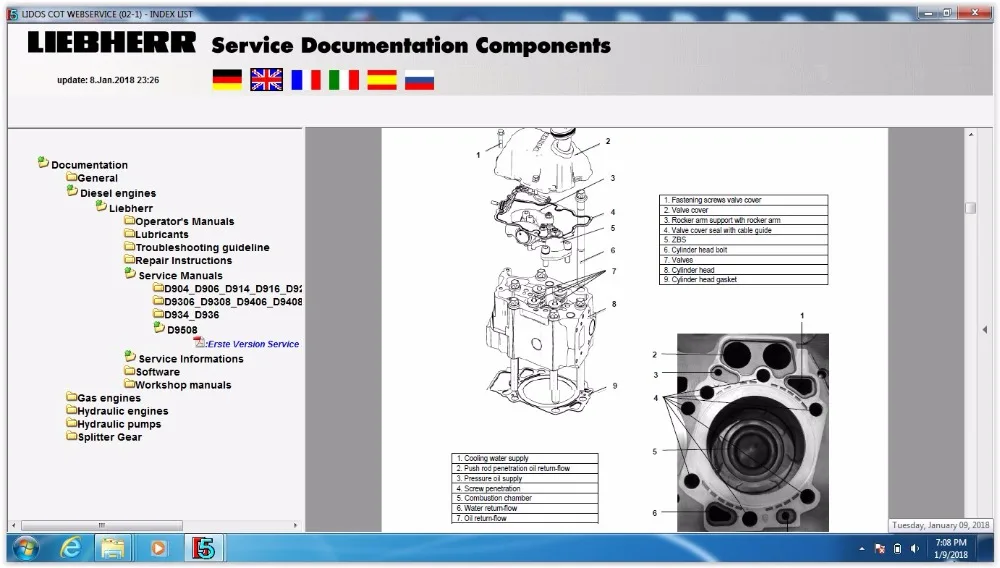The image size is (1000, 568).
Task: Click the Troubleshooting guideline folder icon
Action: click(129, 247)
